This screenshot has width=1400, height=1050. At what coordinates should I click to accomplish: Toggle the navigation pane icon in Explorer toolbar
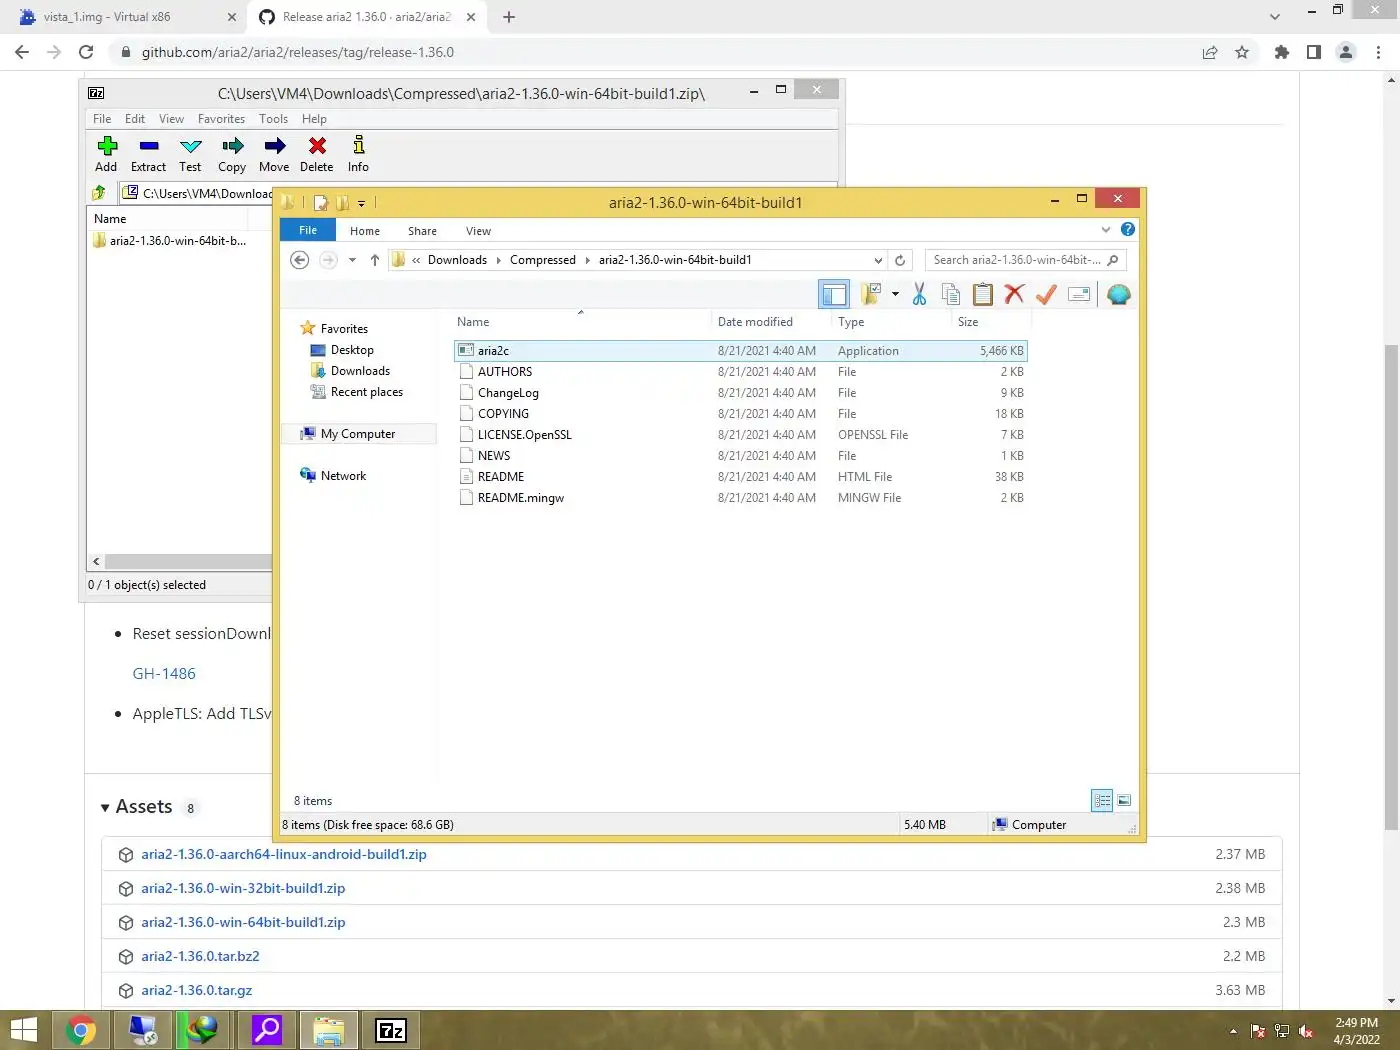(834, 294)
